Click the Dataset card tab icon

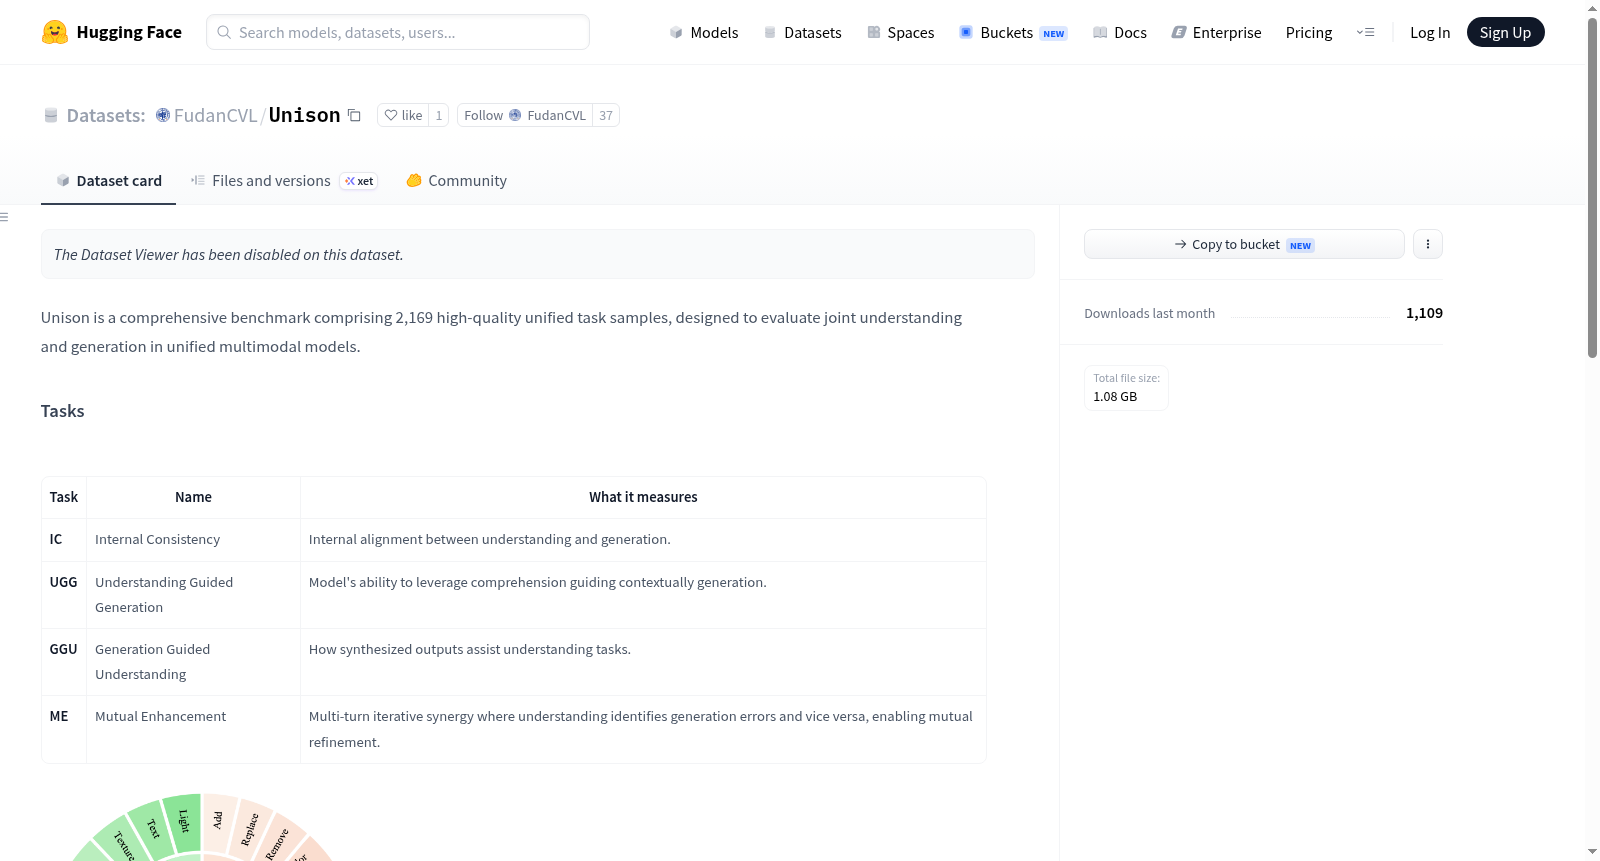pyautogui.click(x=63, y=181)
